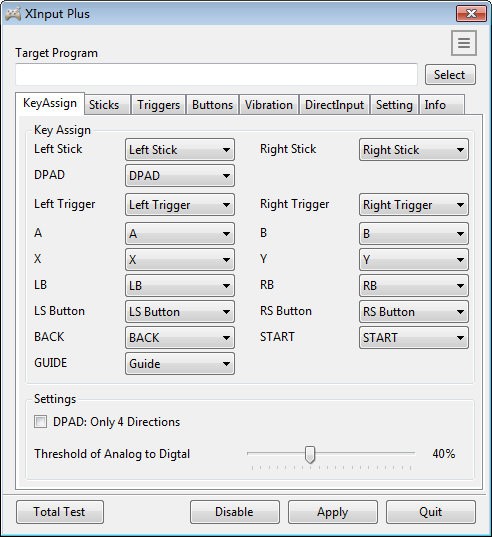The height and width of the screenshot is (537, 492).
Task: Open the Vibration tab
Action: point(269,105)
